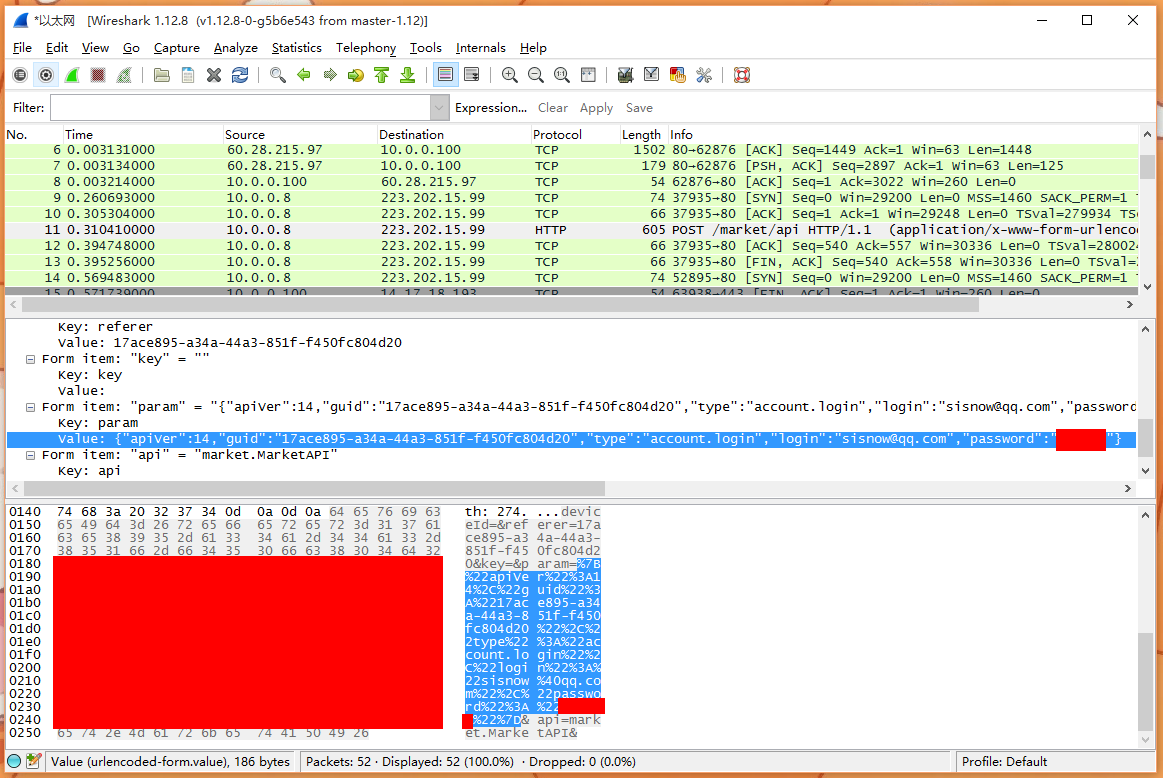Viewport: 1163px width, 778px height.
Task: Open preferences wrench icon
Action: coord(703,75)
